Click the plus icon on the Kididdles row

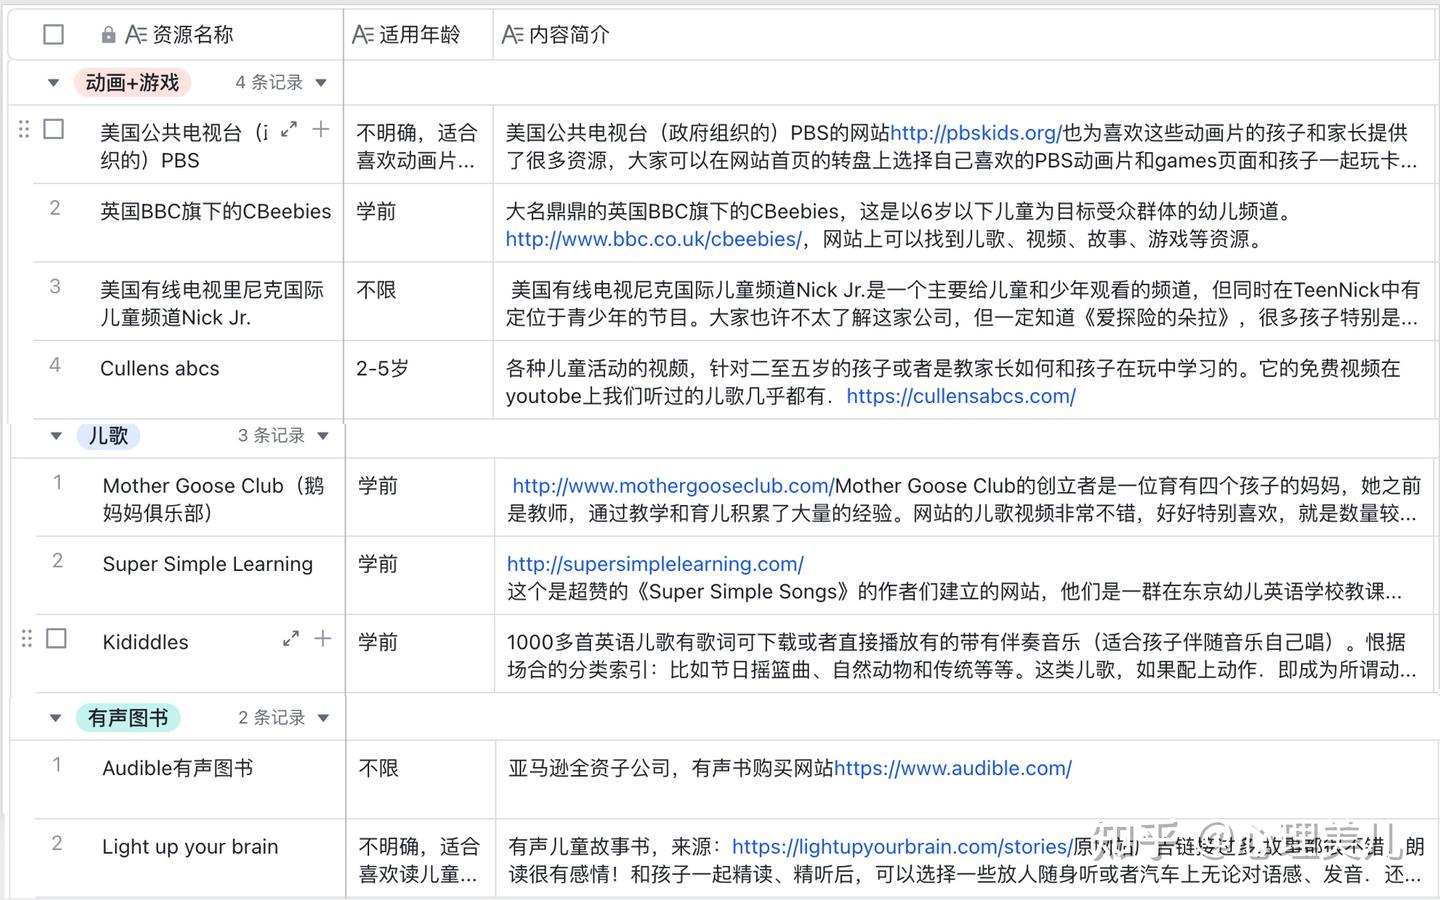click(323, 638)
